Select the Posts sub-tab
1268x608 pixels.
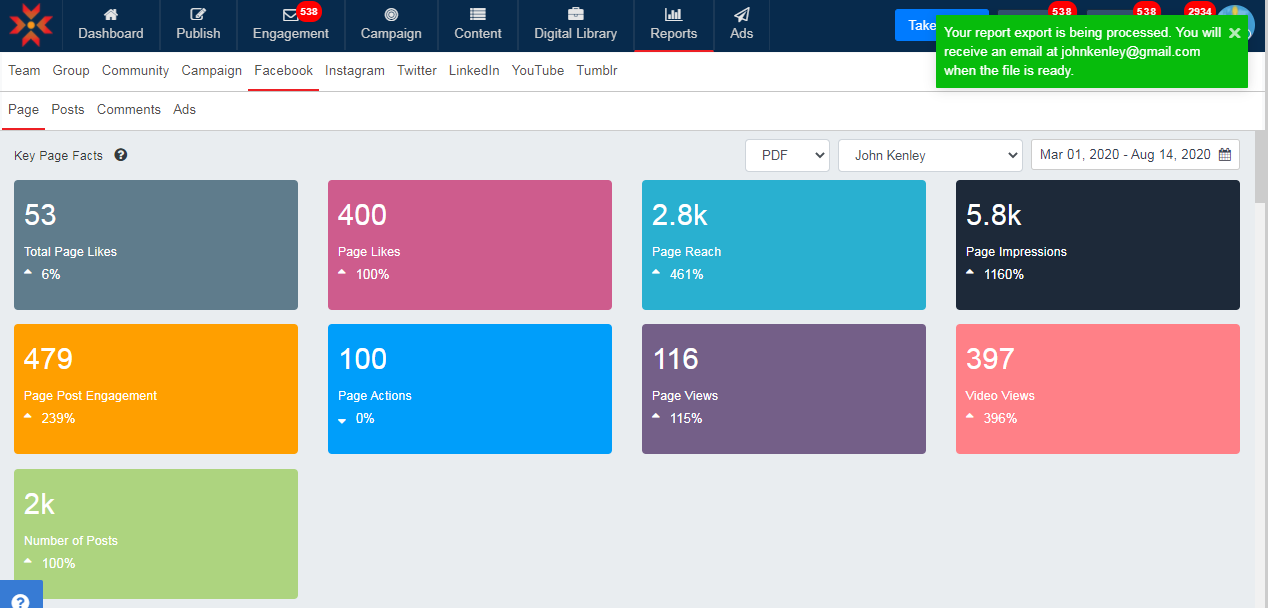[68, 110]
